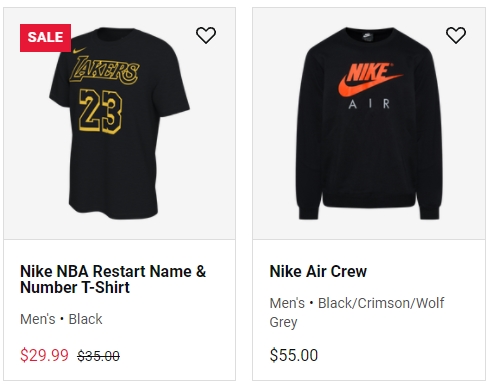Click the $29.99 sale price
The width and height of the screenshot is (494, 388).
click(x=44, y=355)
